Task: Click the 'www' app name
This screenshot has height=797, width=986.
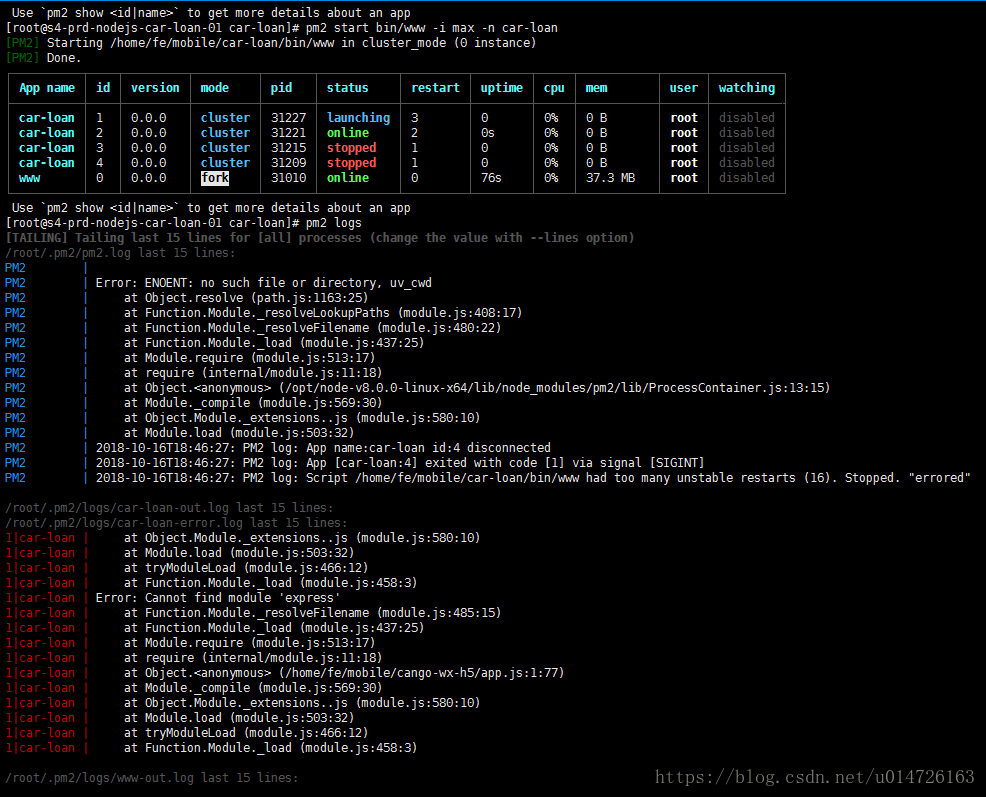Action: click(29, 178)
